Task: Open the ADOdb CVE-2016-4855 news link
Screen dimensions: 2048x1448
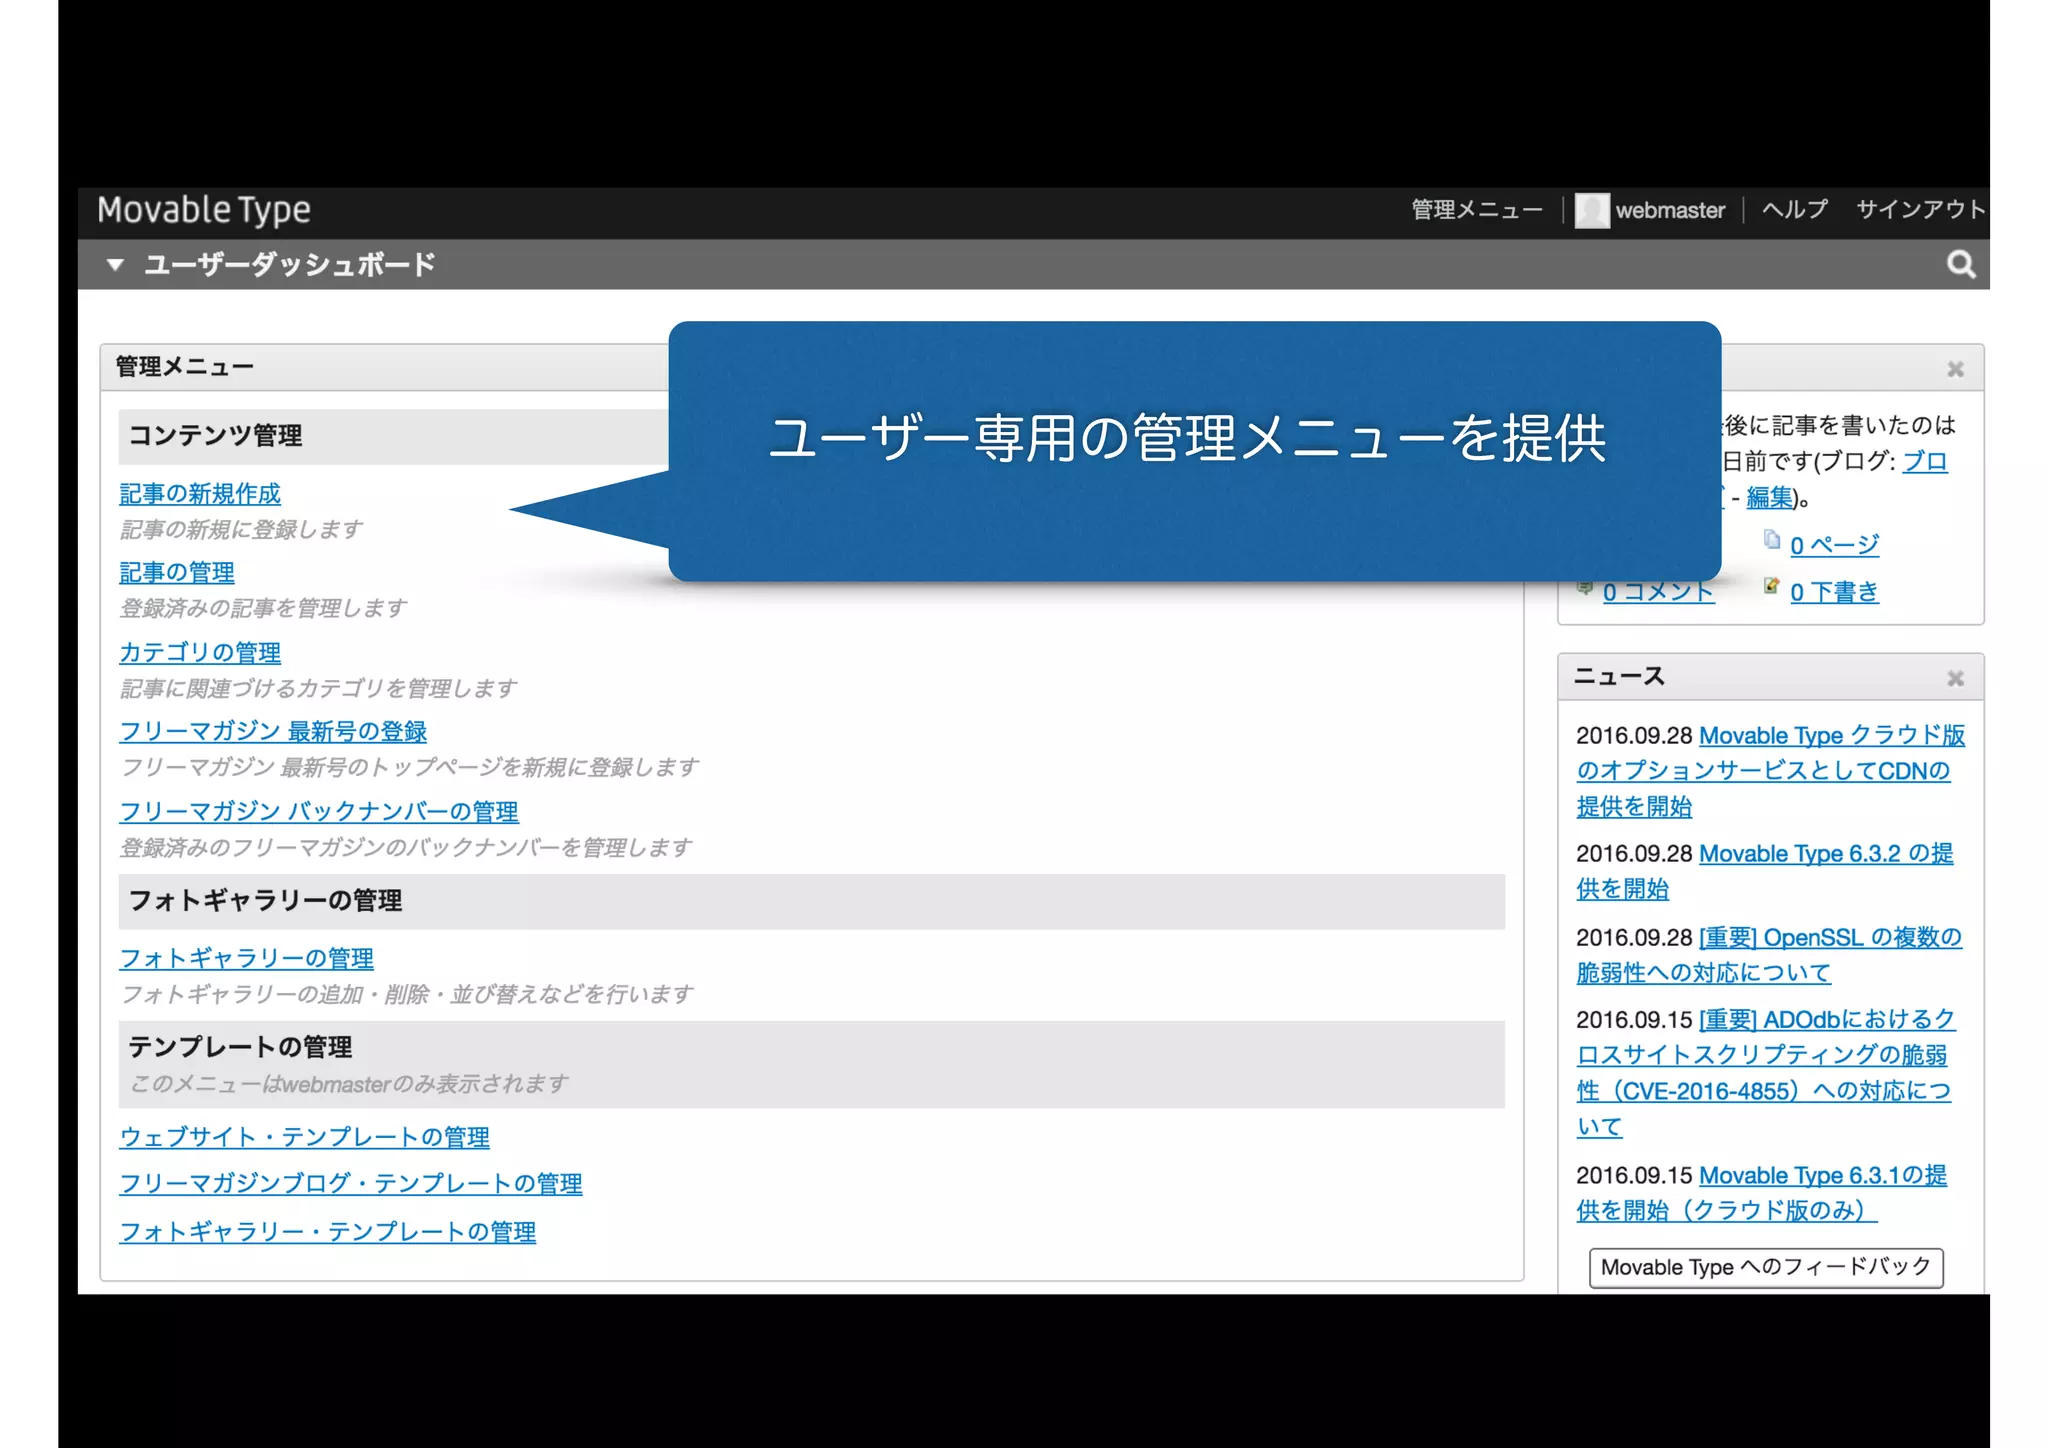Action: click(x=1766, y=1073)
